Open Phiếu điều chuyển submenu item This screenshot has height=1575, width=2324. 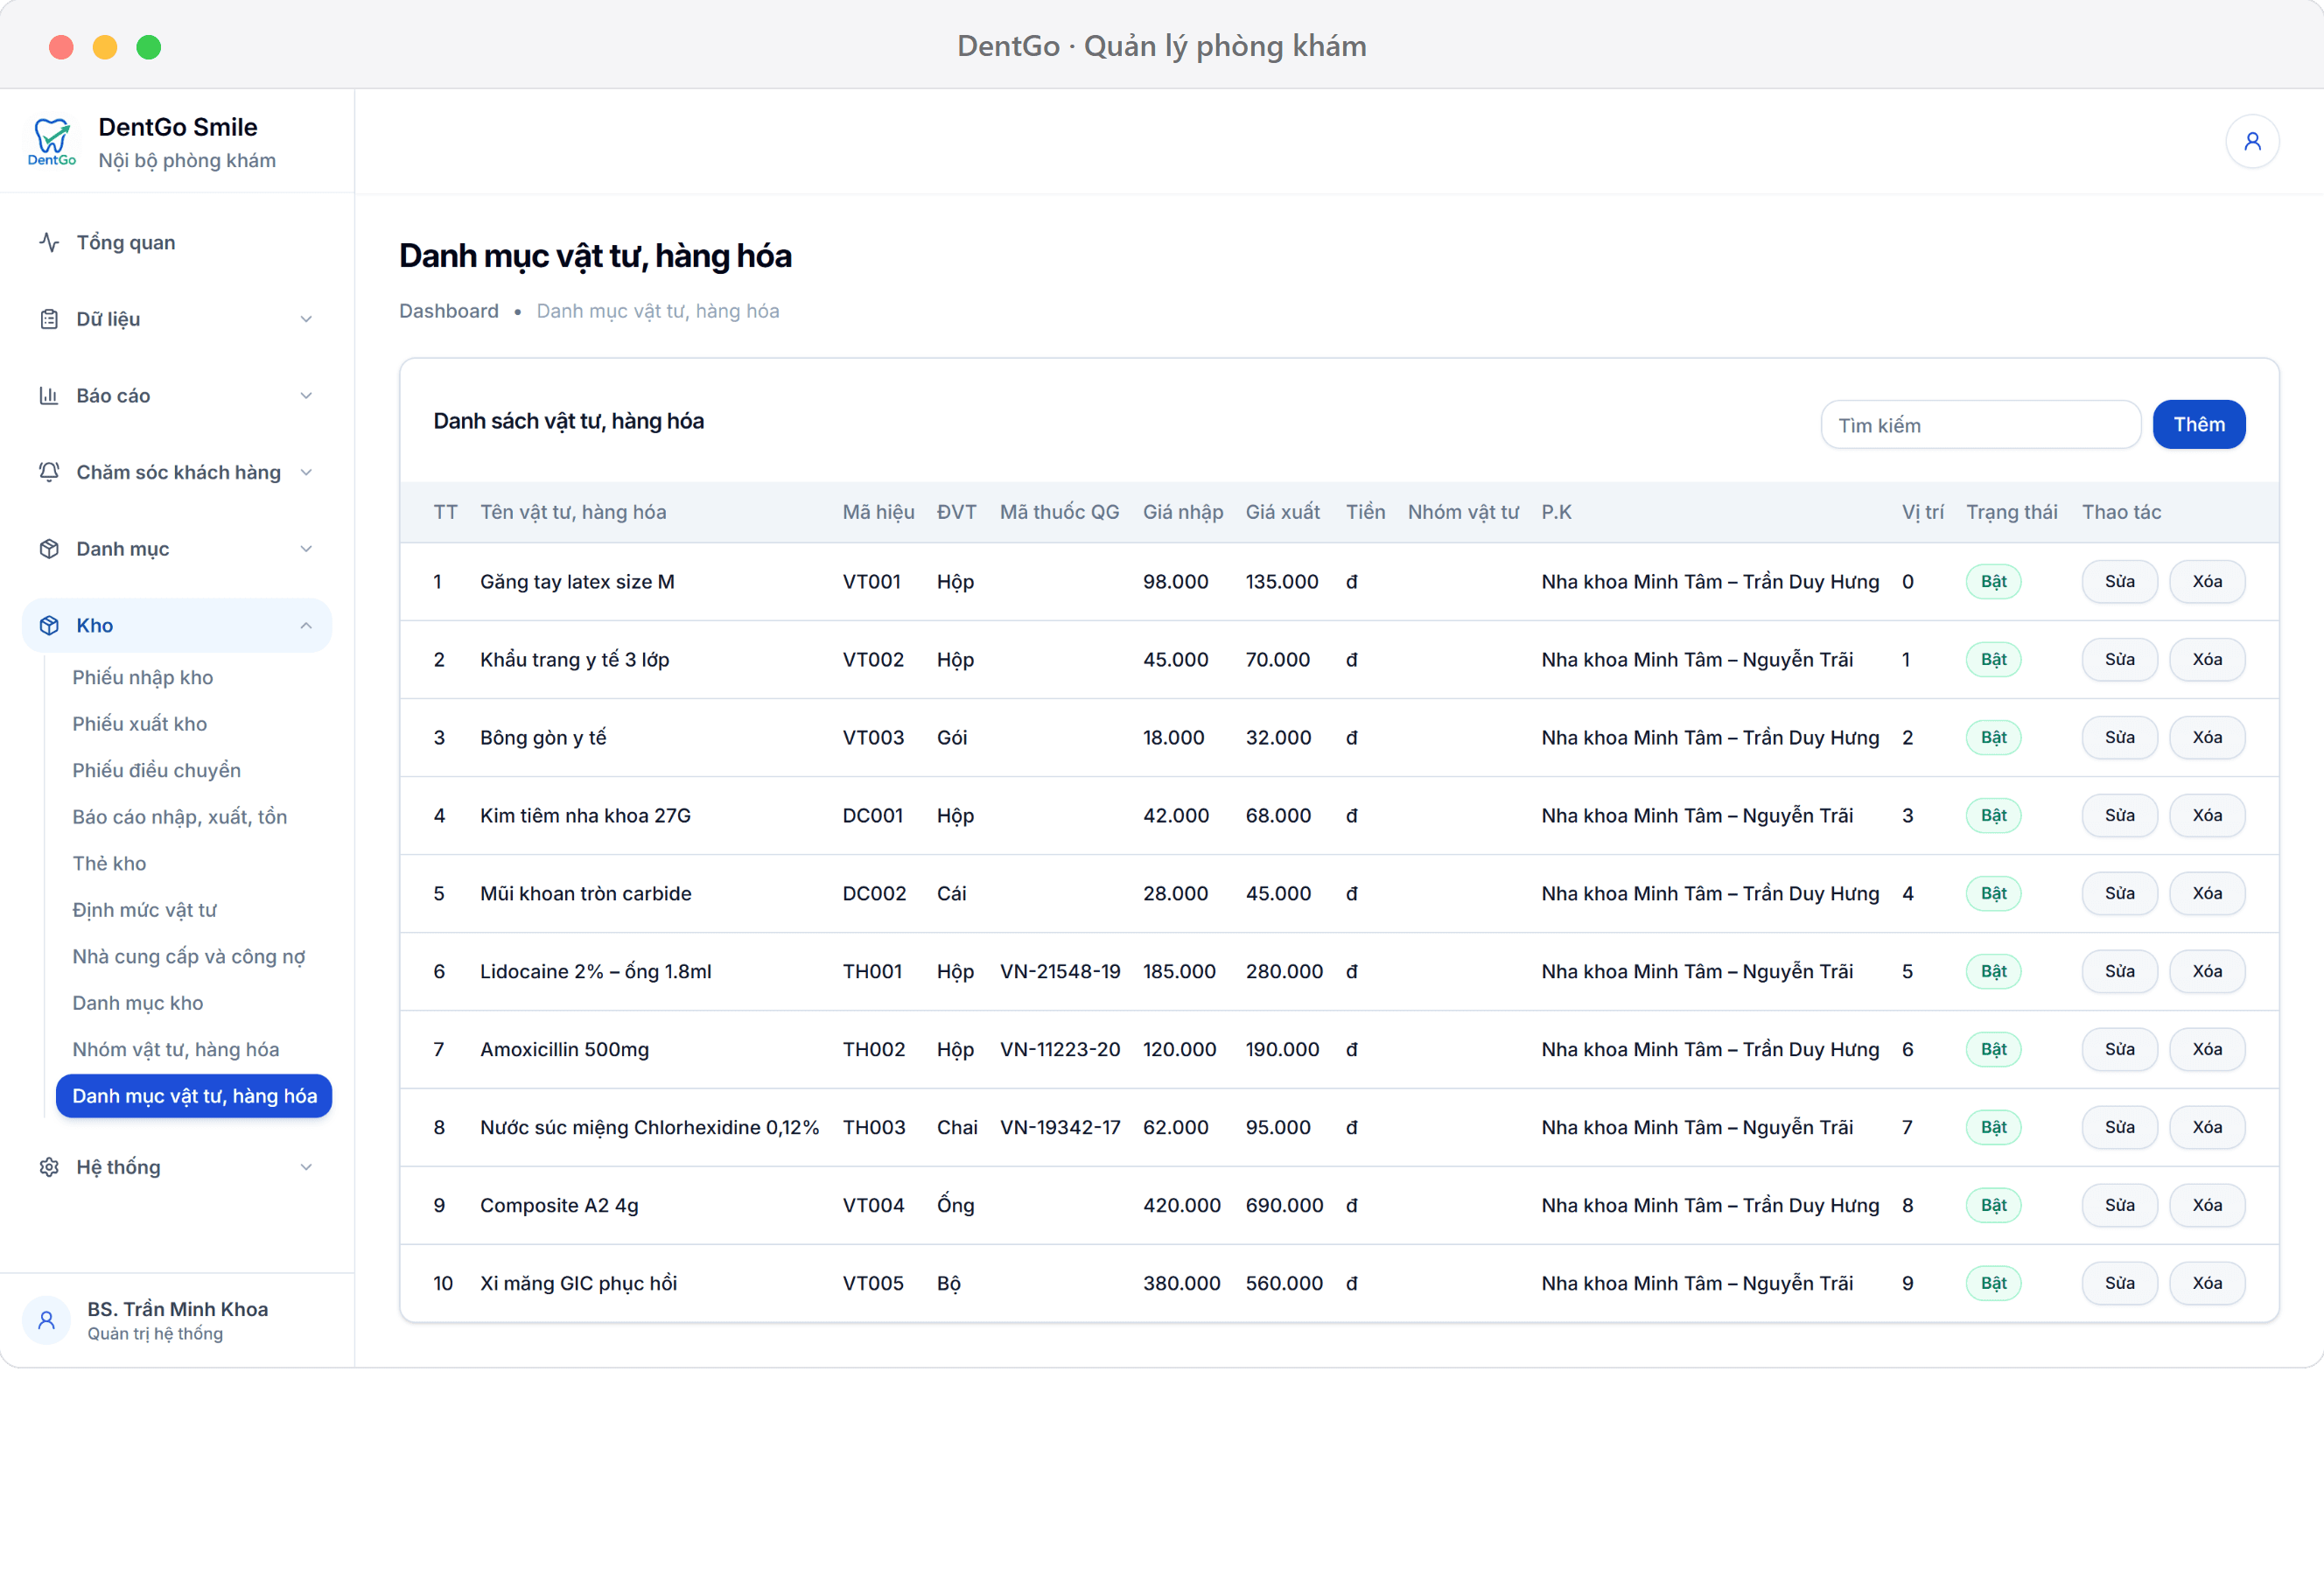(157, 770)
